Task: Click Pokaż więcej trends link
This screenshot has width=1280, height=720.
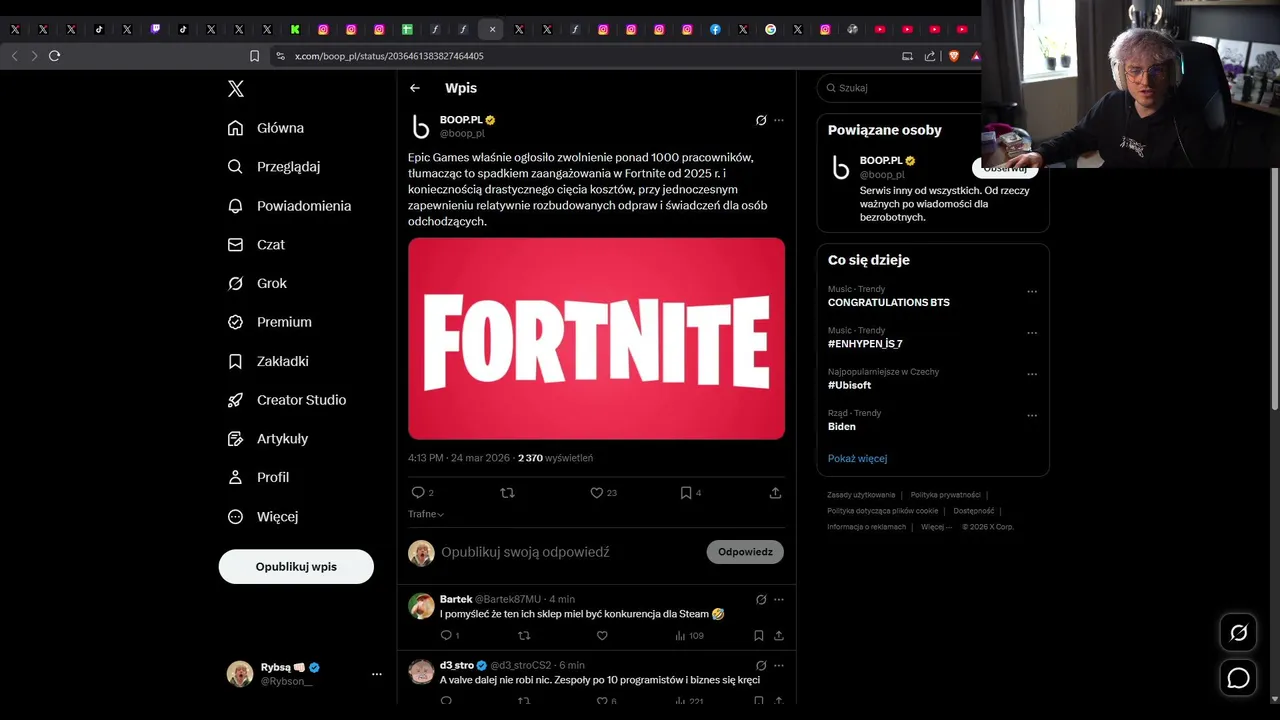Action: tap(858, 458)
